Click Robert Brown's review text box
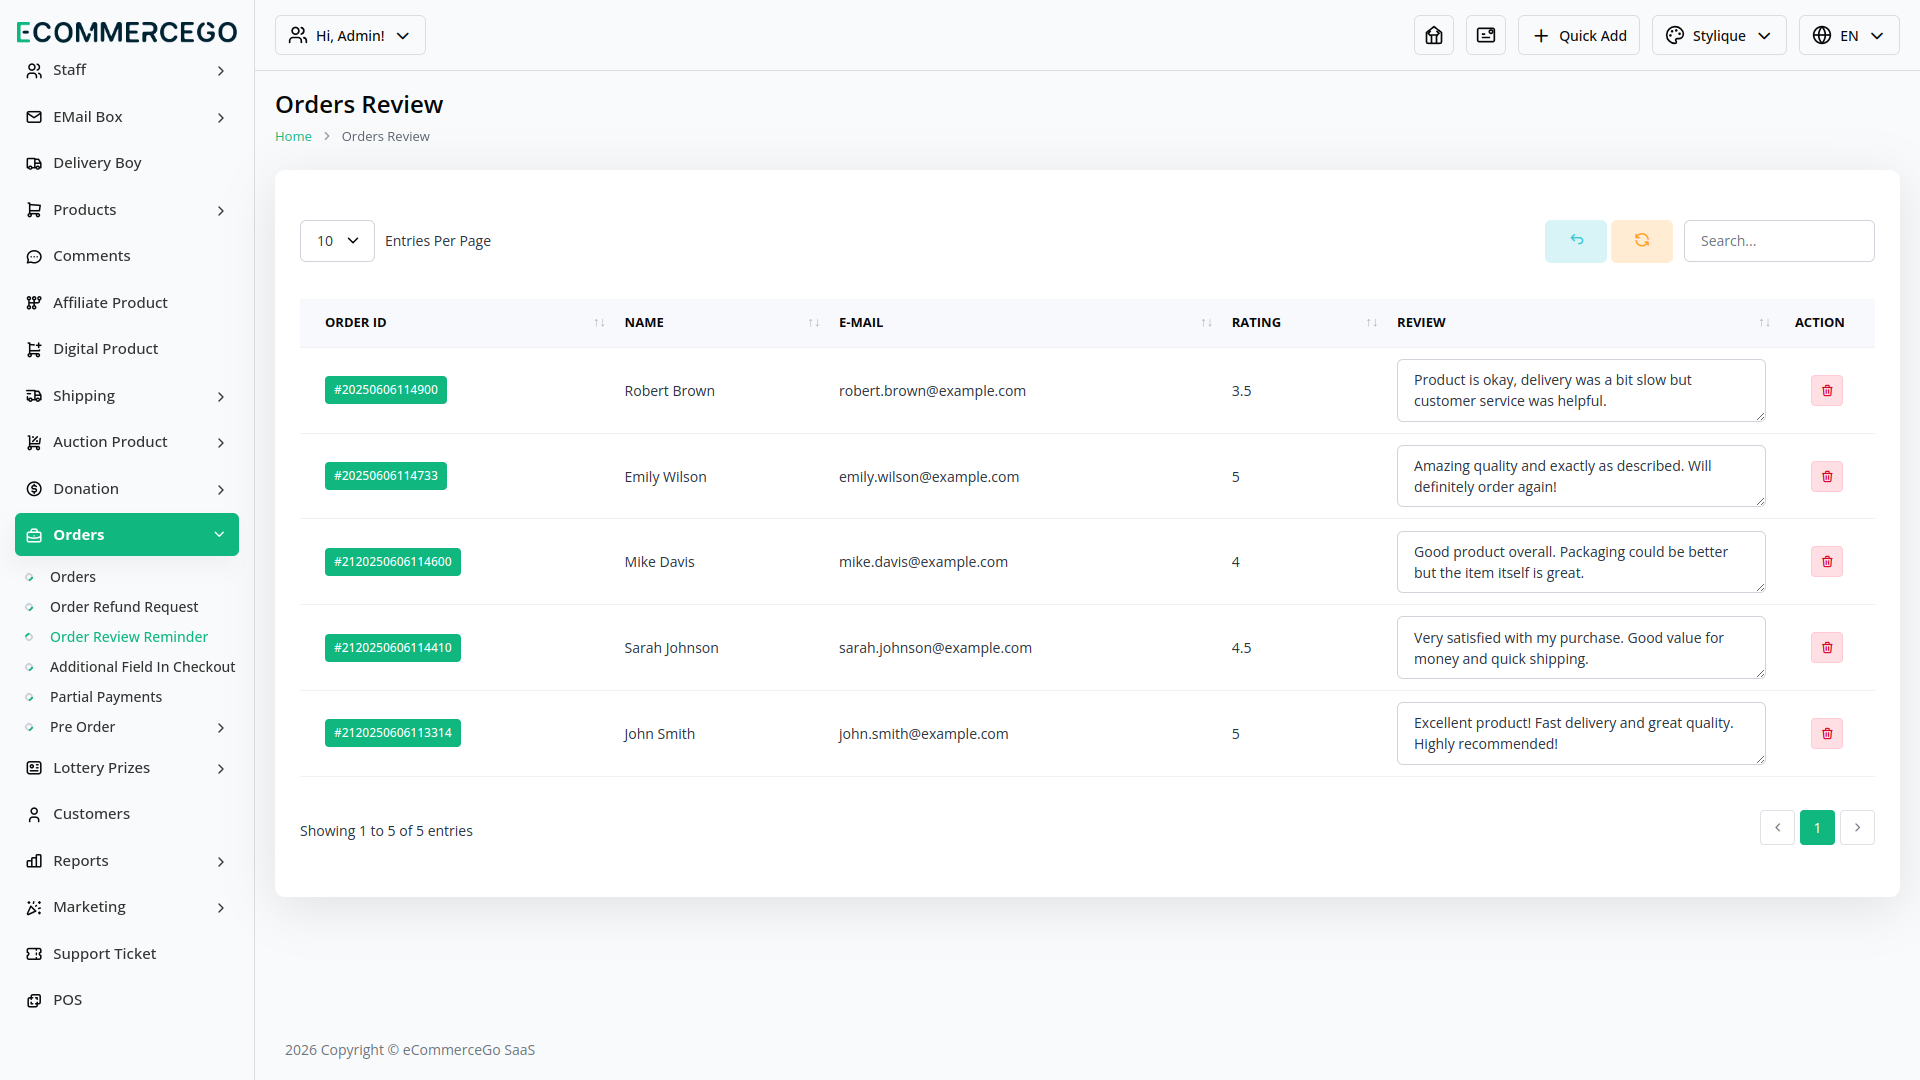 pos(1580,390)
